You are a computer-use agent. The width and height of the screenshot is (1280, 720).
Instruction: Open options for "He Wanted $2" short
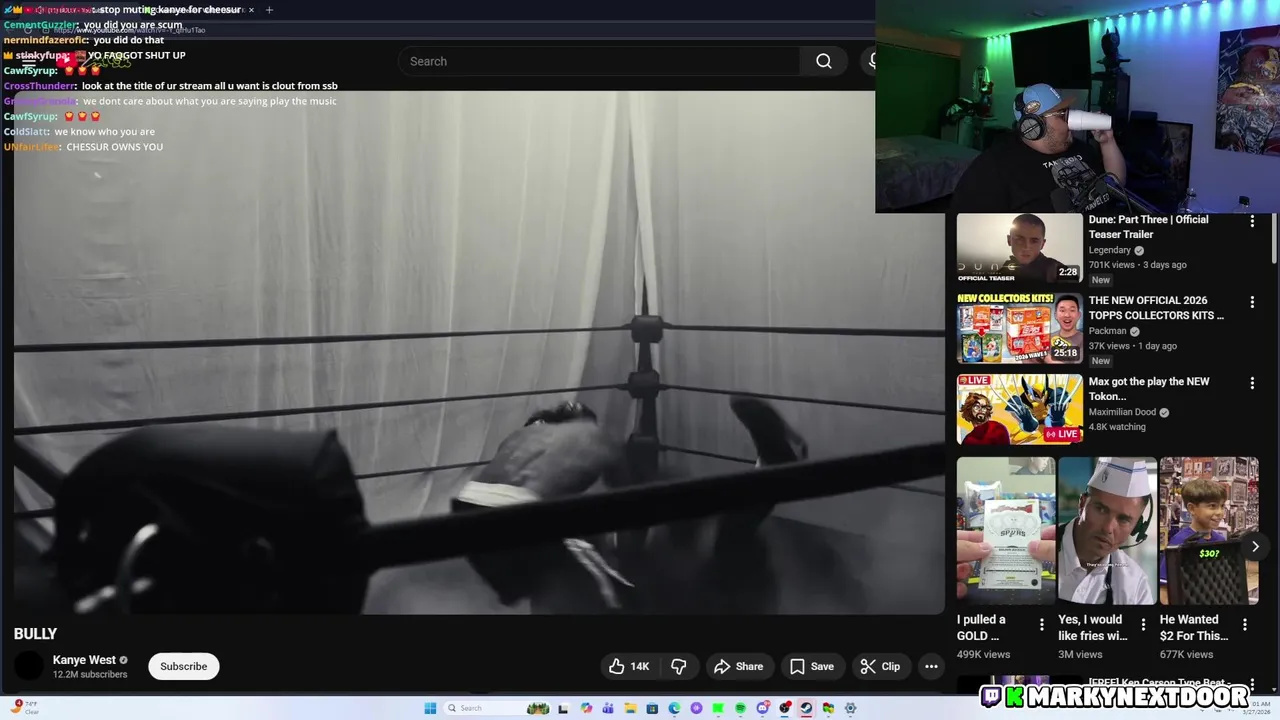tap(1245, 625)
